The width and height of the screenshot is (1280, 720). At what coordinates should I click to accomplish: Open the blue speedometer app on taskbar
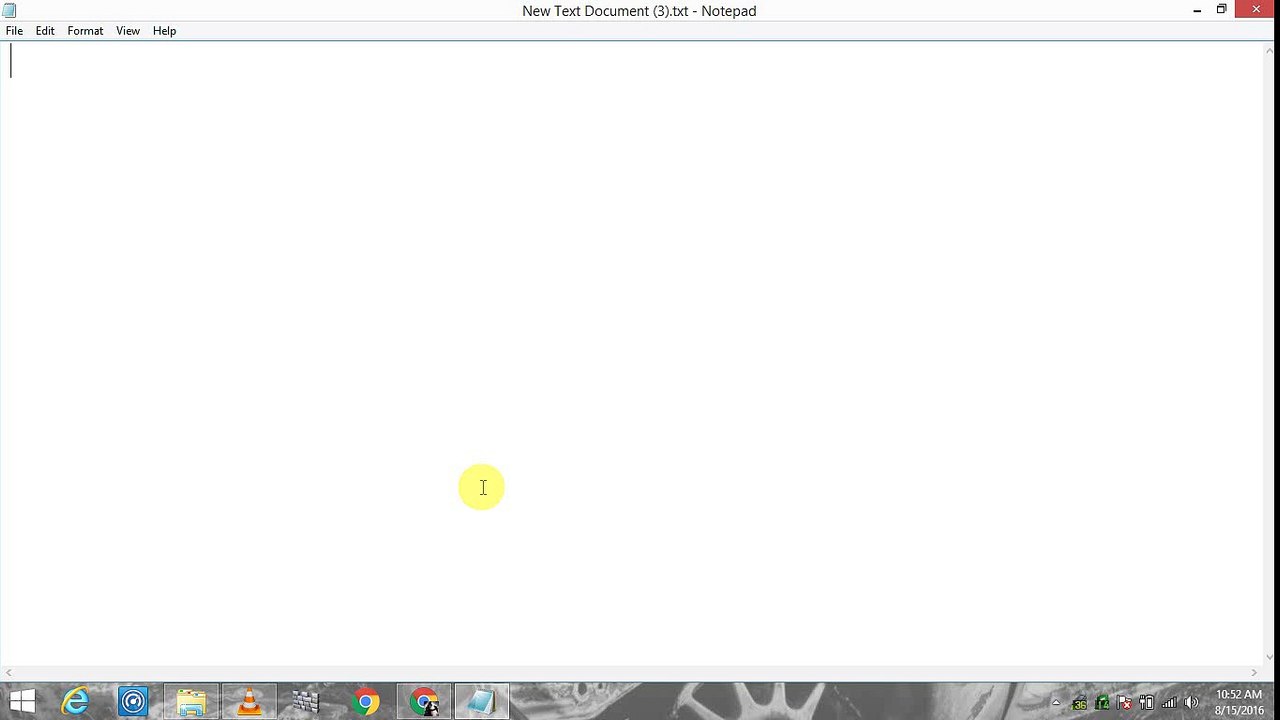(133, 702)
